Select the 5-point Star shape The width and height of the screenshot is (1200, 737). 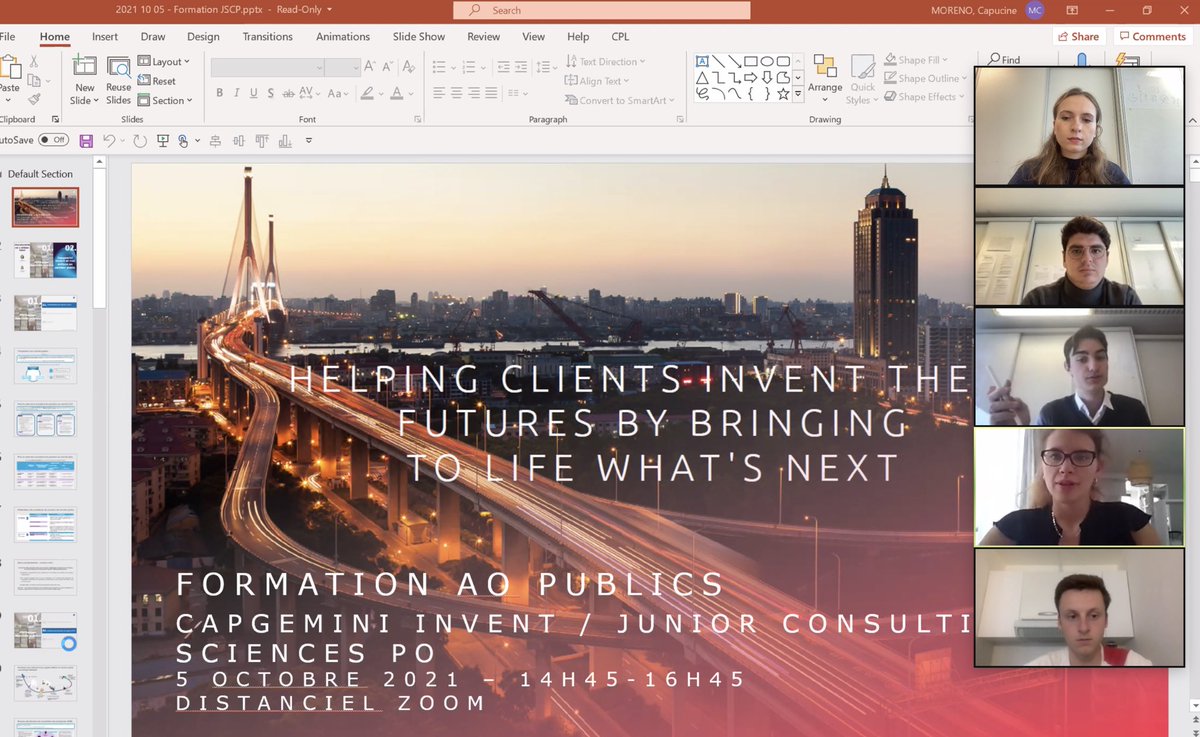pos(783,93)
